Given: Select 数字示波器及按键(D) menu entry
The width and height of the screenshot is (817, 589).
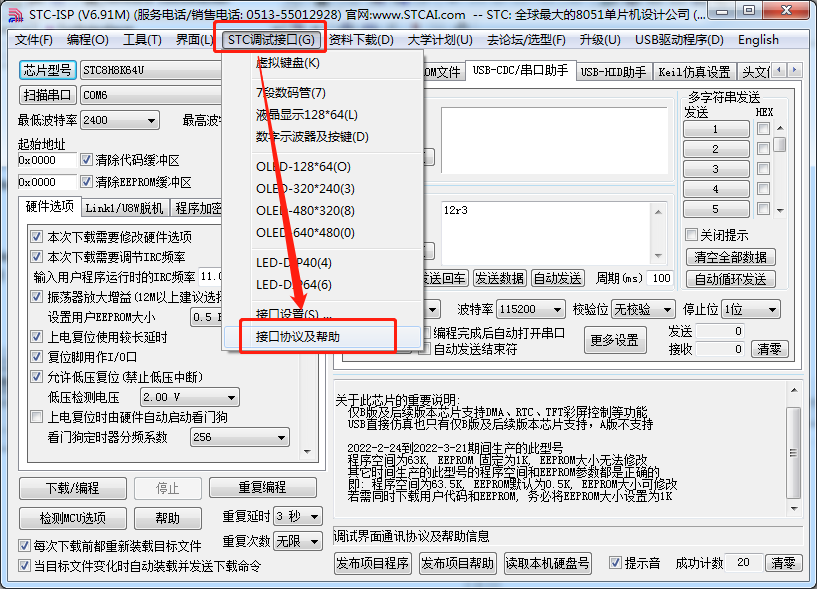Looking at the screenshot, I should [322, 137].
